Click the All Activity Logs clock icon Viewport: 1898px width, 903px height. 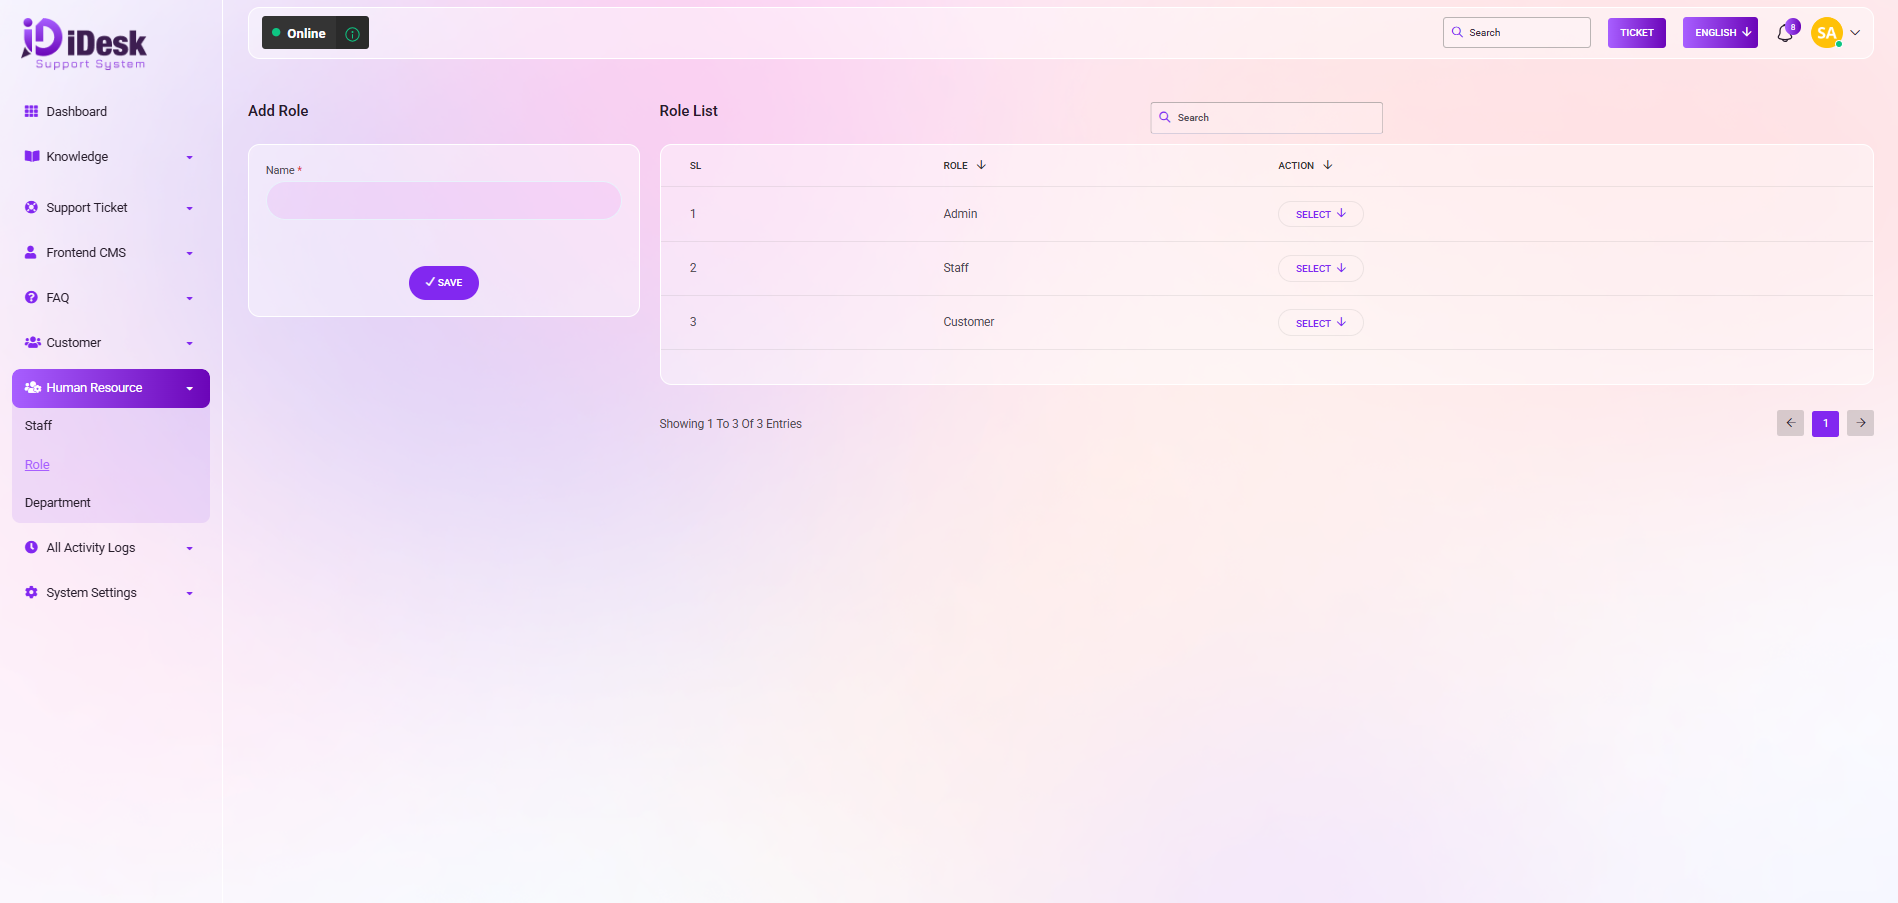pyautogui.click(x=31, y=548)
